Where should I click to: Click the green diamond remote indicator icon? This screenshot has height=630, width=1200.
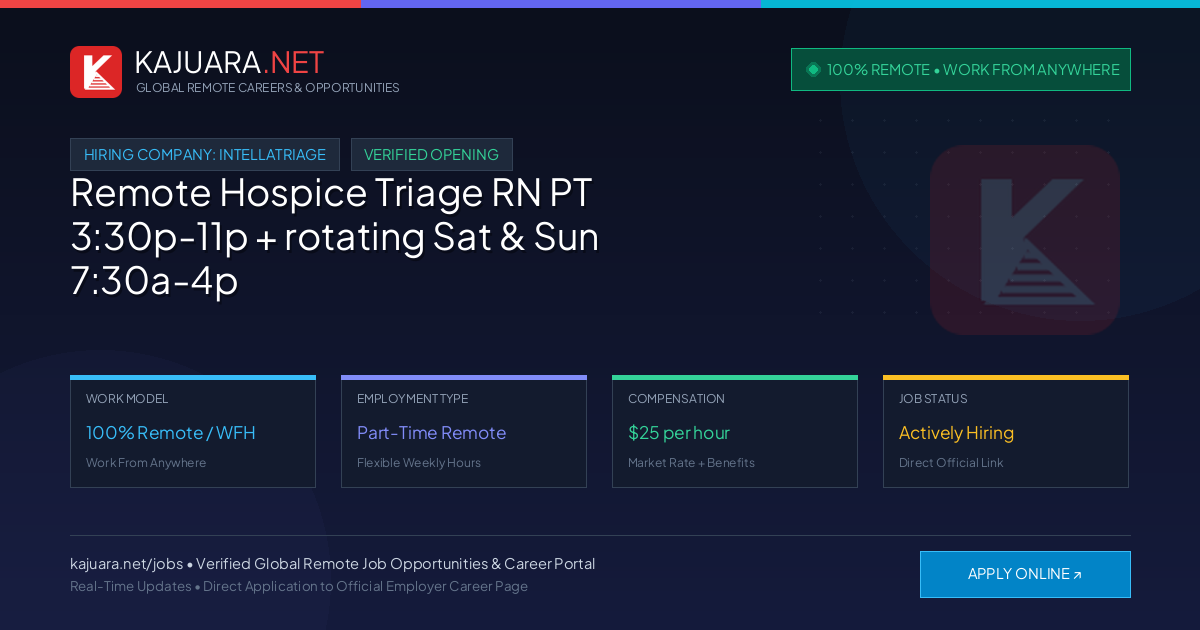coord(813,70)
